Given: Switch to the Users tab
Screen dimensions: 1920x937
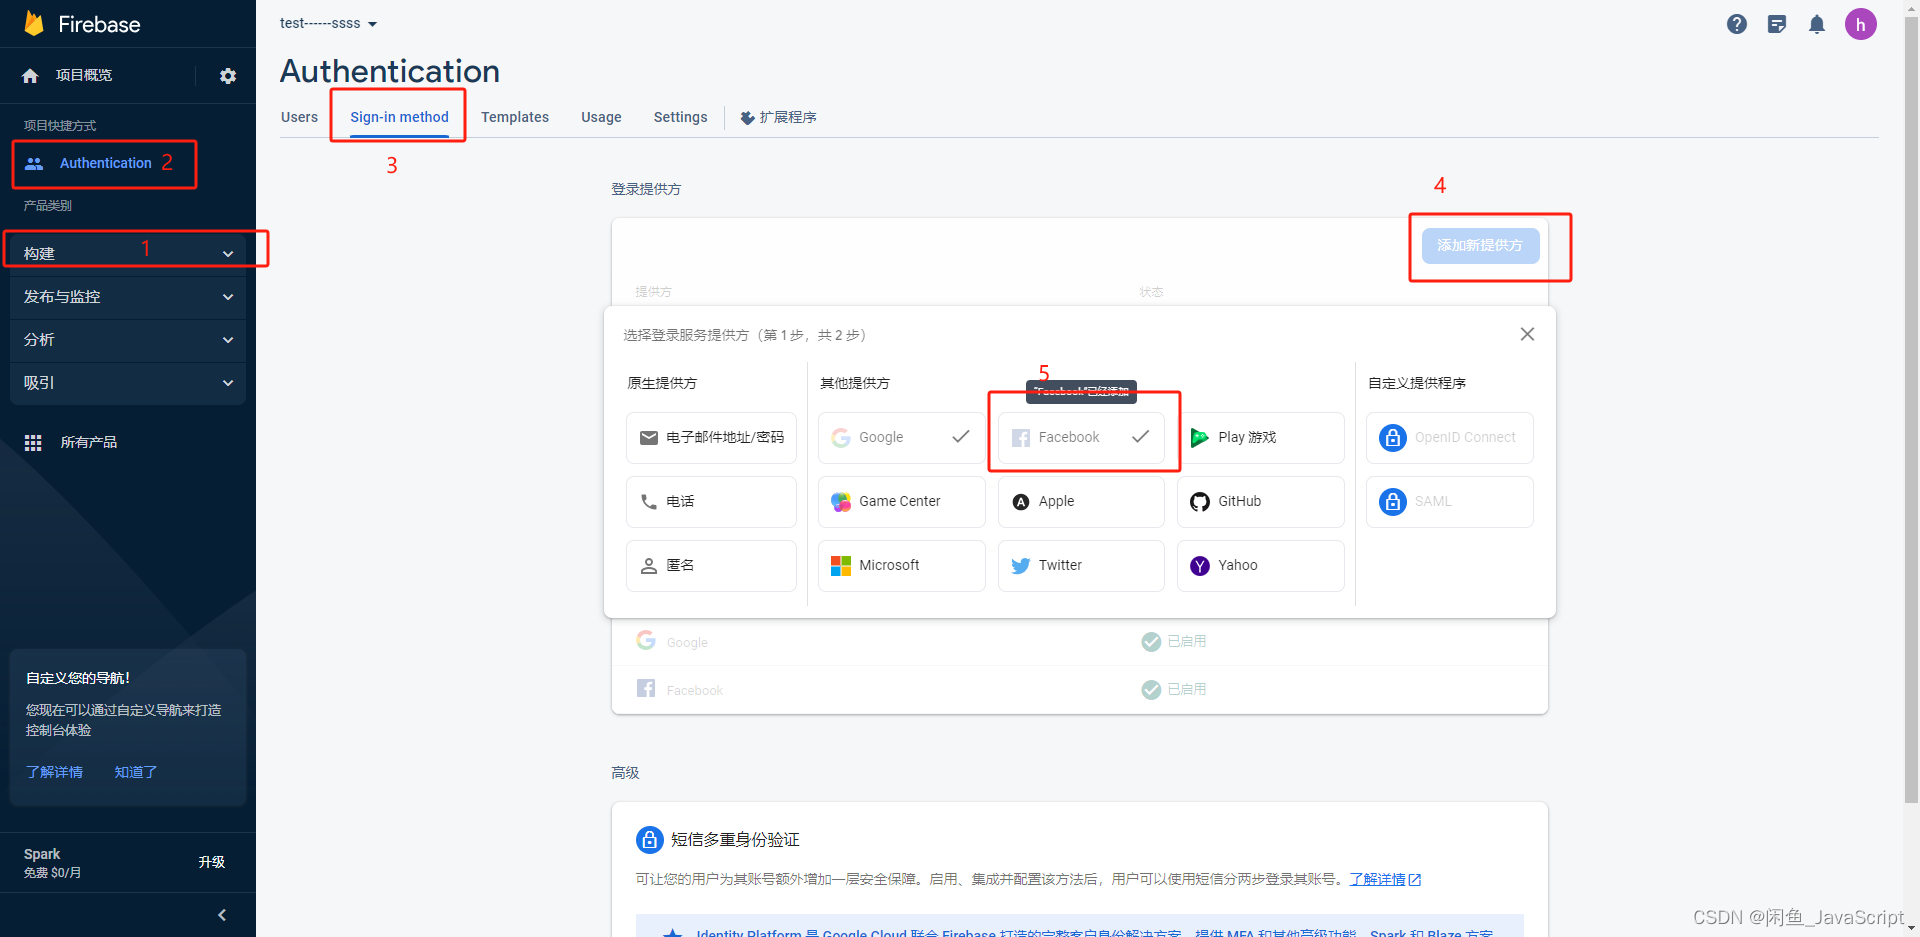Looking at the screenshot, I should tap(299, 117).
